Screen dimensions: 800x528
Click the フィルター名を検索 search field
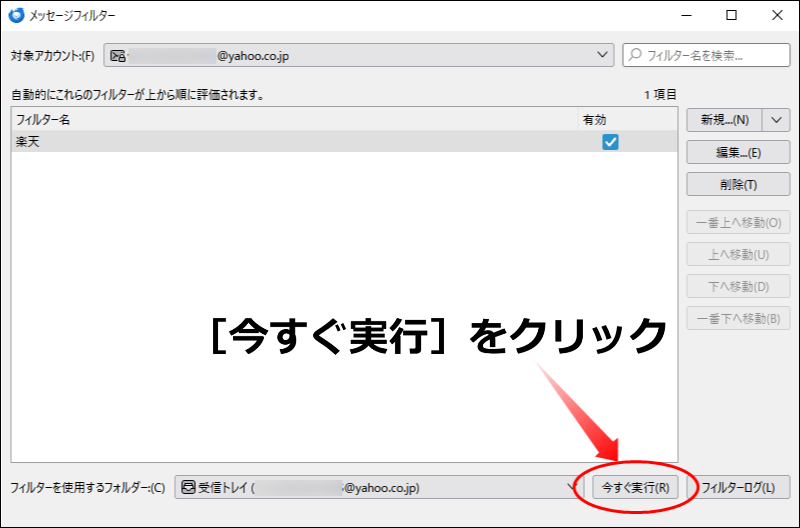click(x=706, y=55)
